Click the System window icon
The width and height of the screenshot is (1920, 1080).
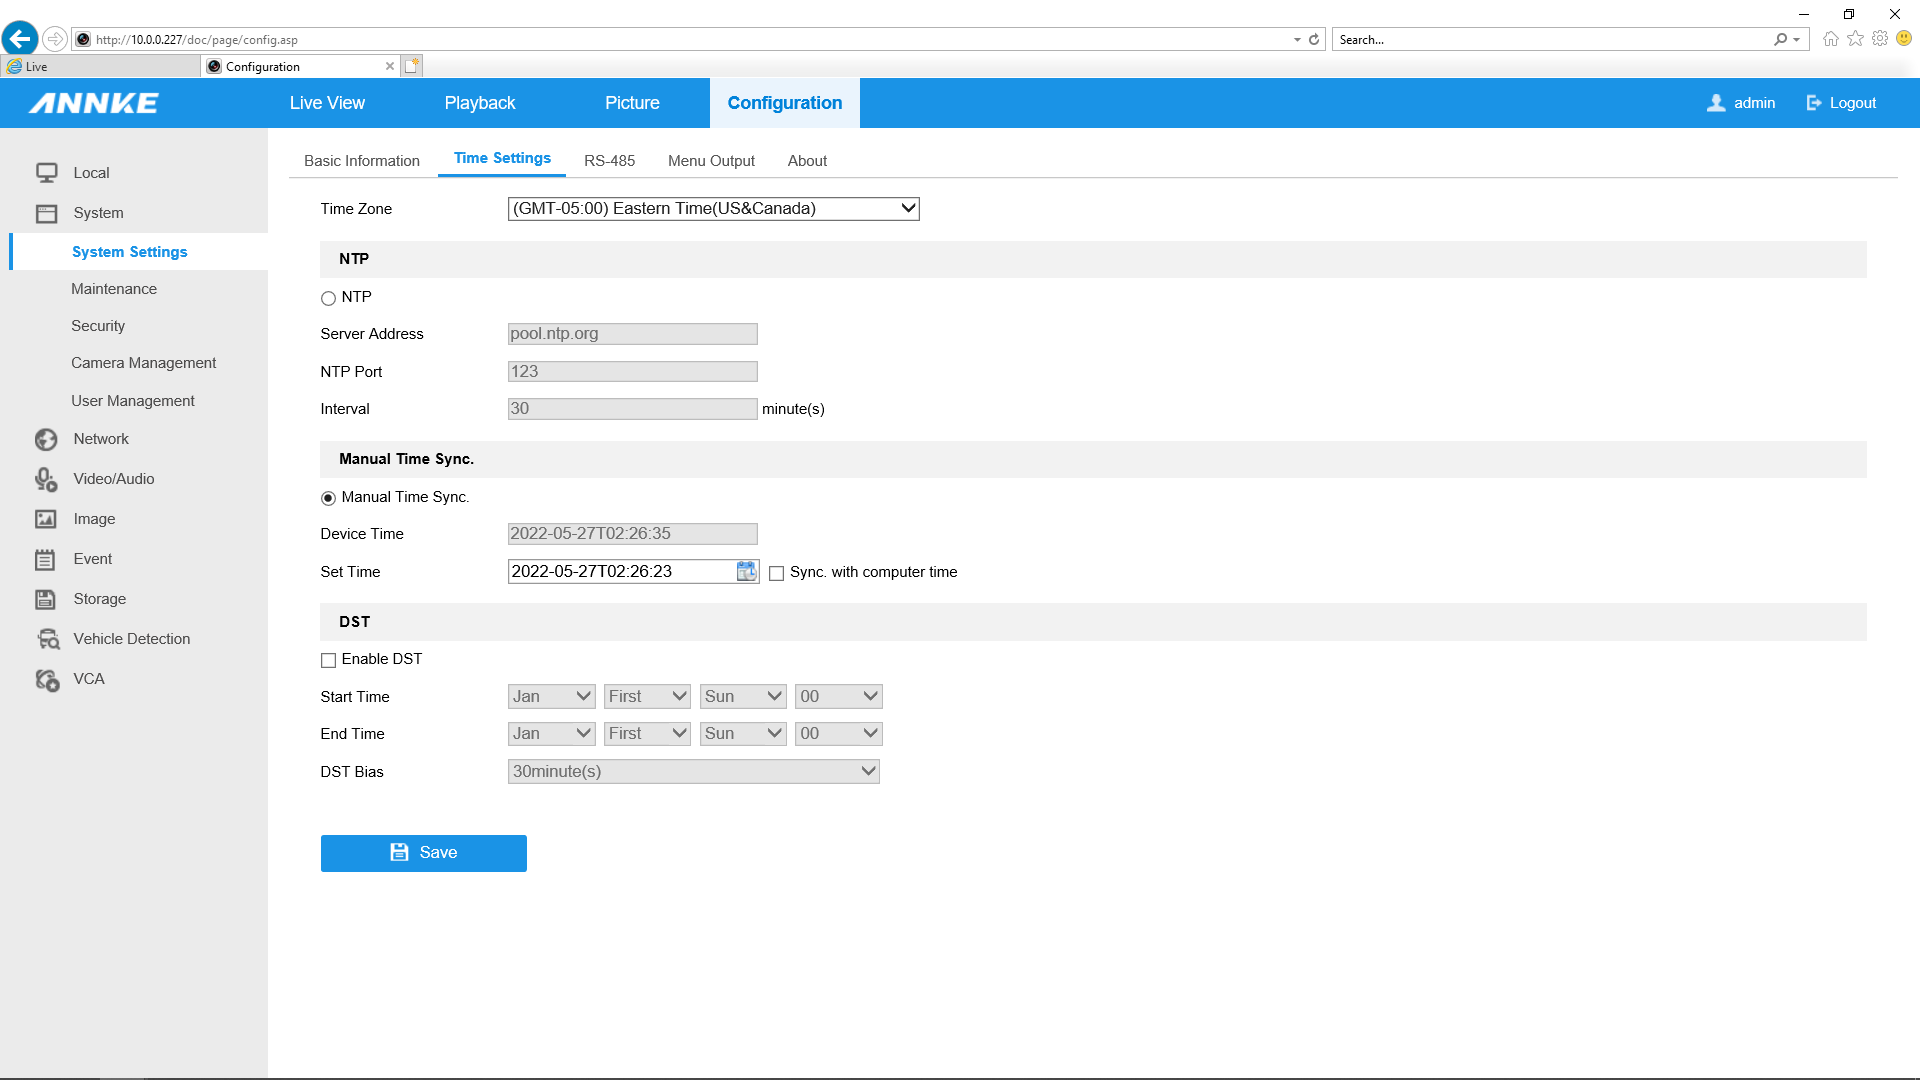[46, 213]
